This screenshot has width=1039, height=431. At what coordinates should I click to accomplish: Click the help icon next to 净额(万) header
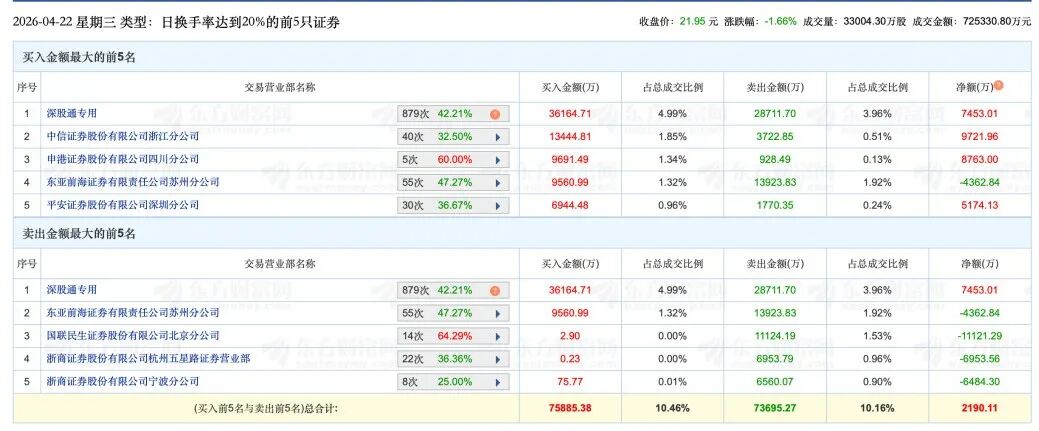[998, 86]
